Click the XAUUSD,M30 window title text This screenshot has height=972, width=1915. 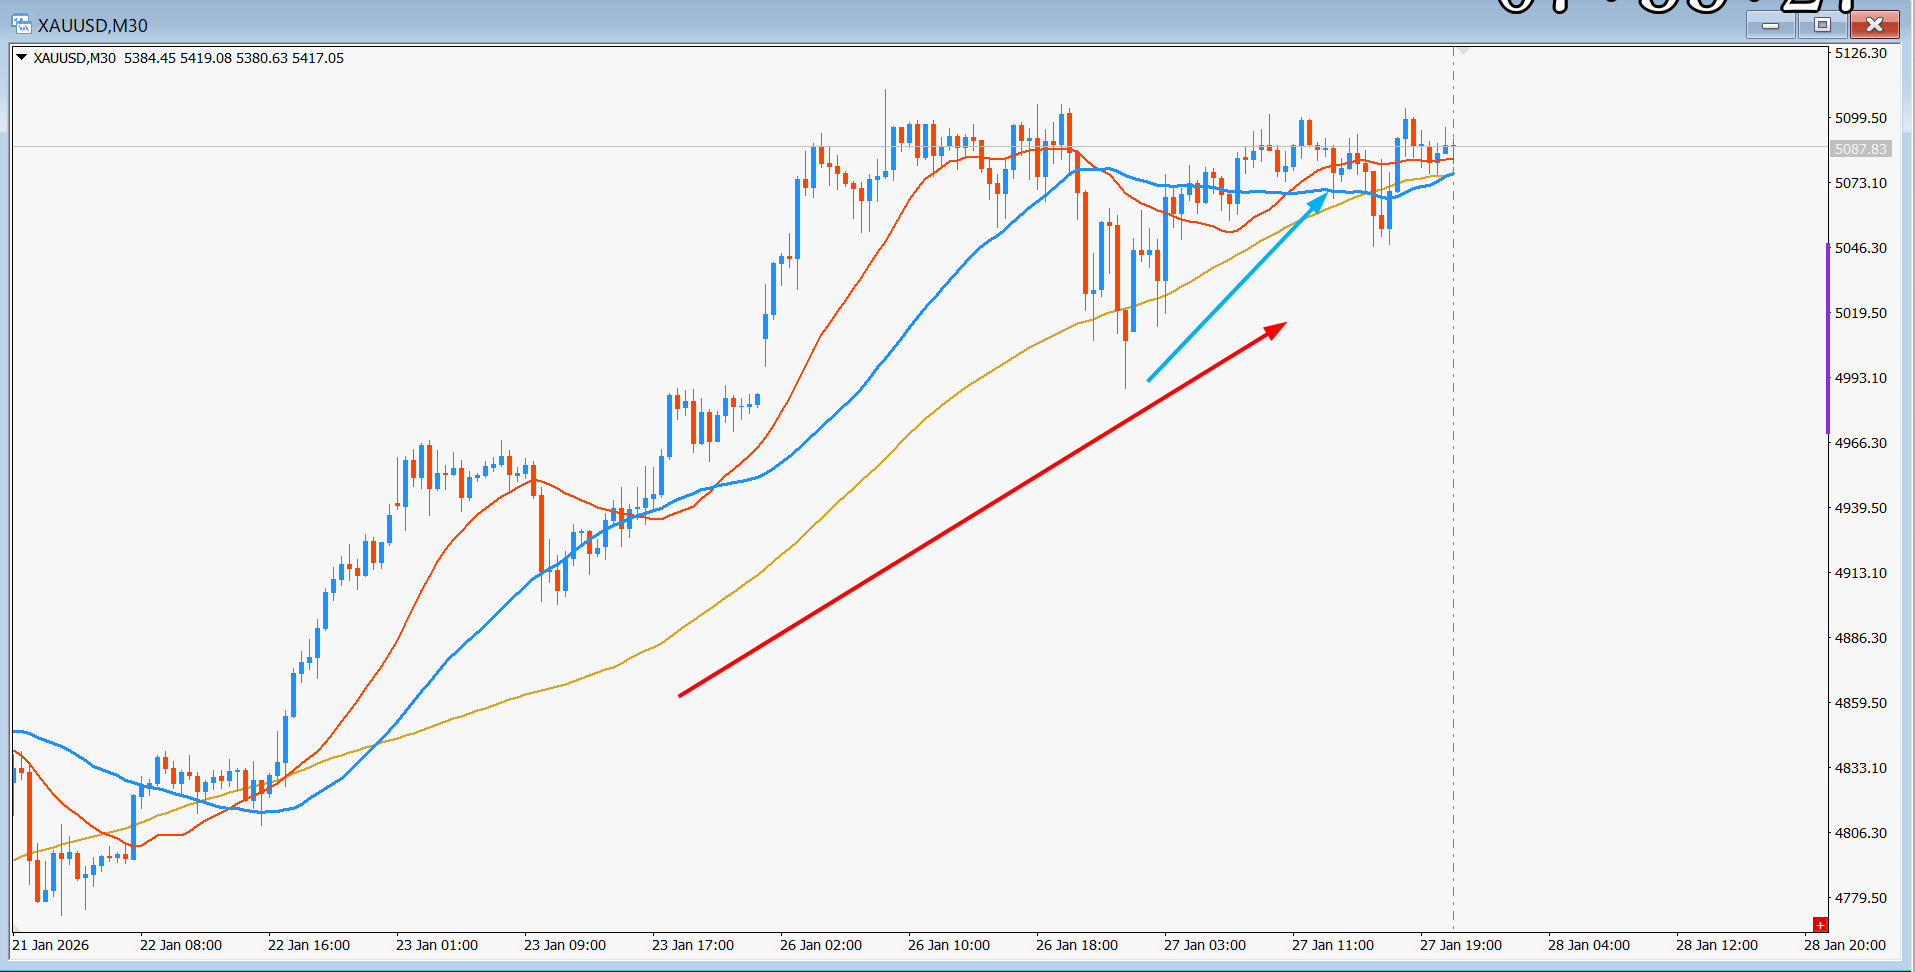[x=92, y=25]
